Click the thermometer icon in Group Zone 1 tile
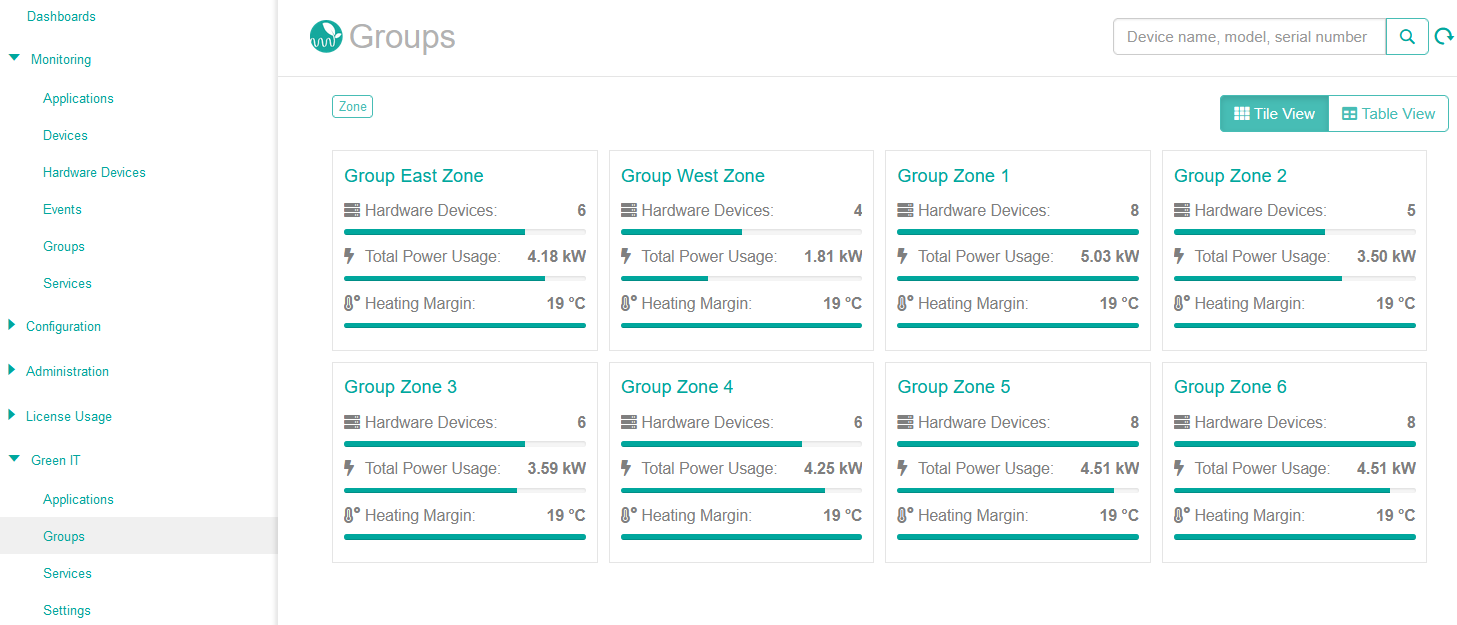The height and width of the screenshot is (625, 1457). click(x=901, y=303)
